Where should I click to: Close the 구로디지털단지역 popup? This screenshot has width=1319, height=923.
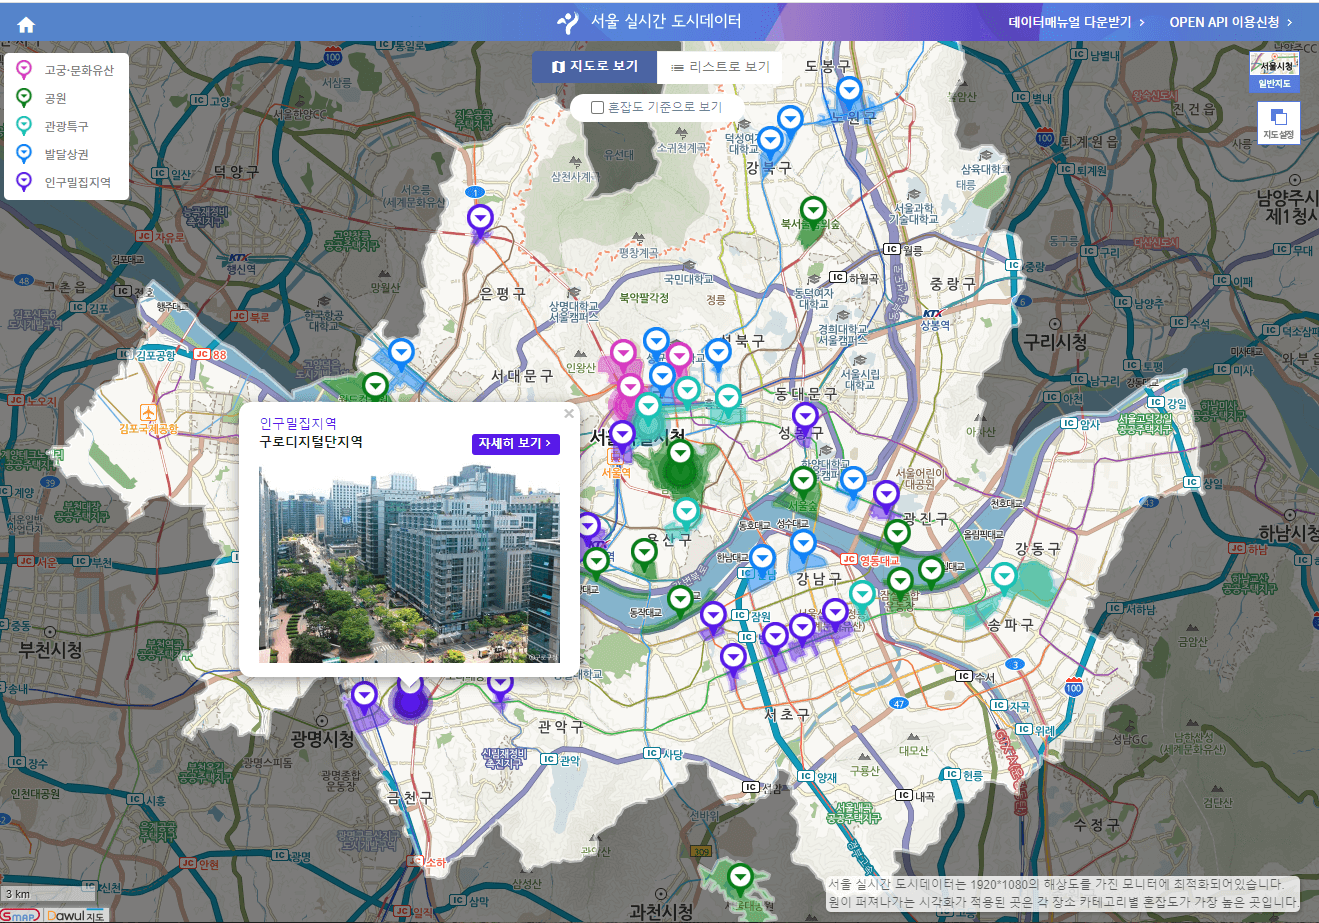pyautogui.click(x=569, y=414)
